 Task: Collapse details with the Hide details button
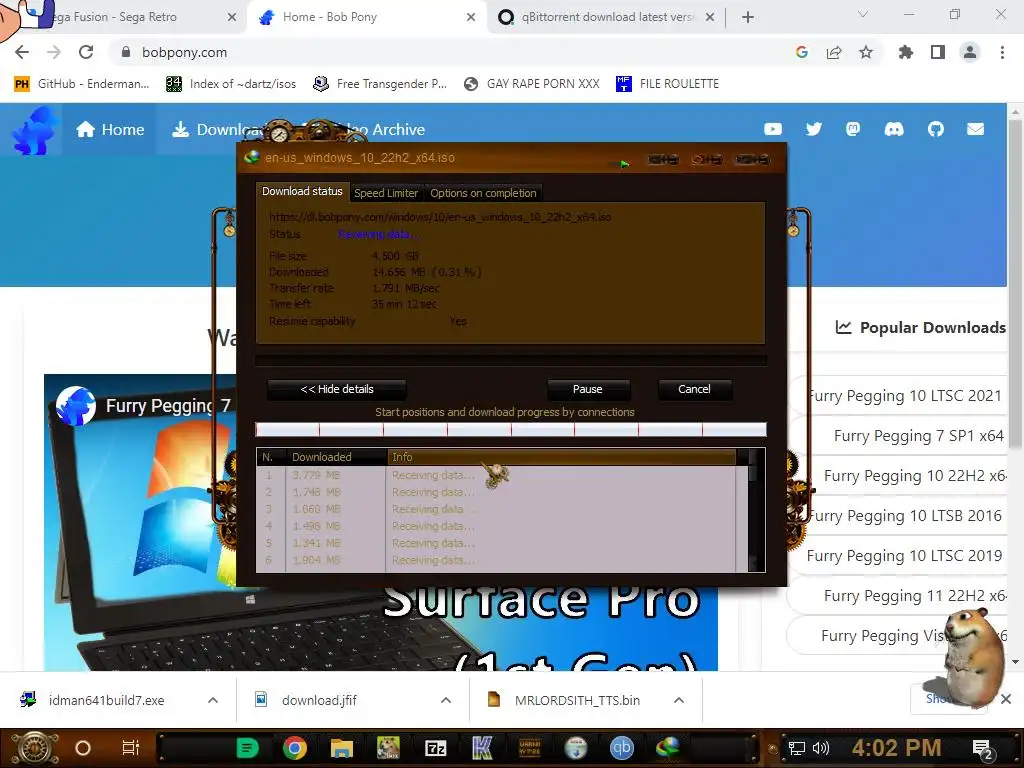(x=337, y=389)
